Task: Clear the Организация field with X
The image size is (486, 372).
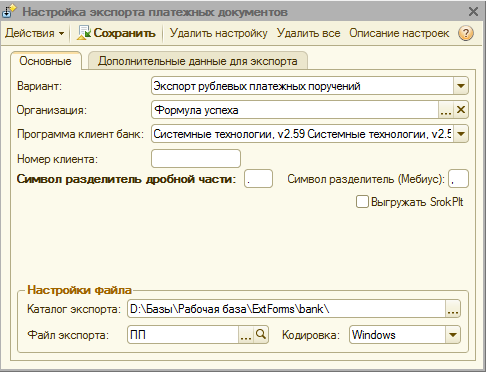Action: pos(461,110)
